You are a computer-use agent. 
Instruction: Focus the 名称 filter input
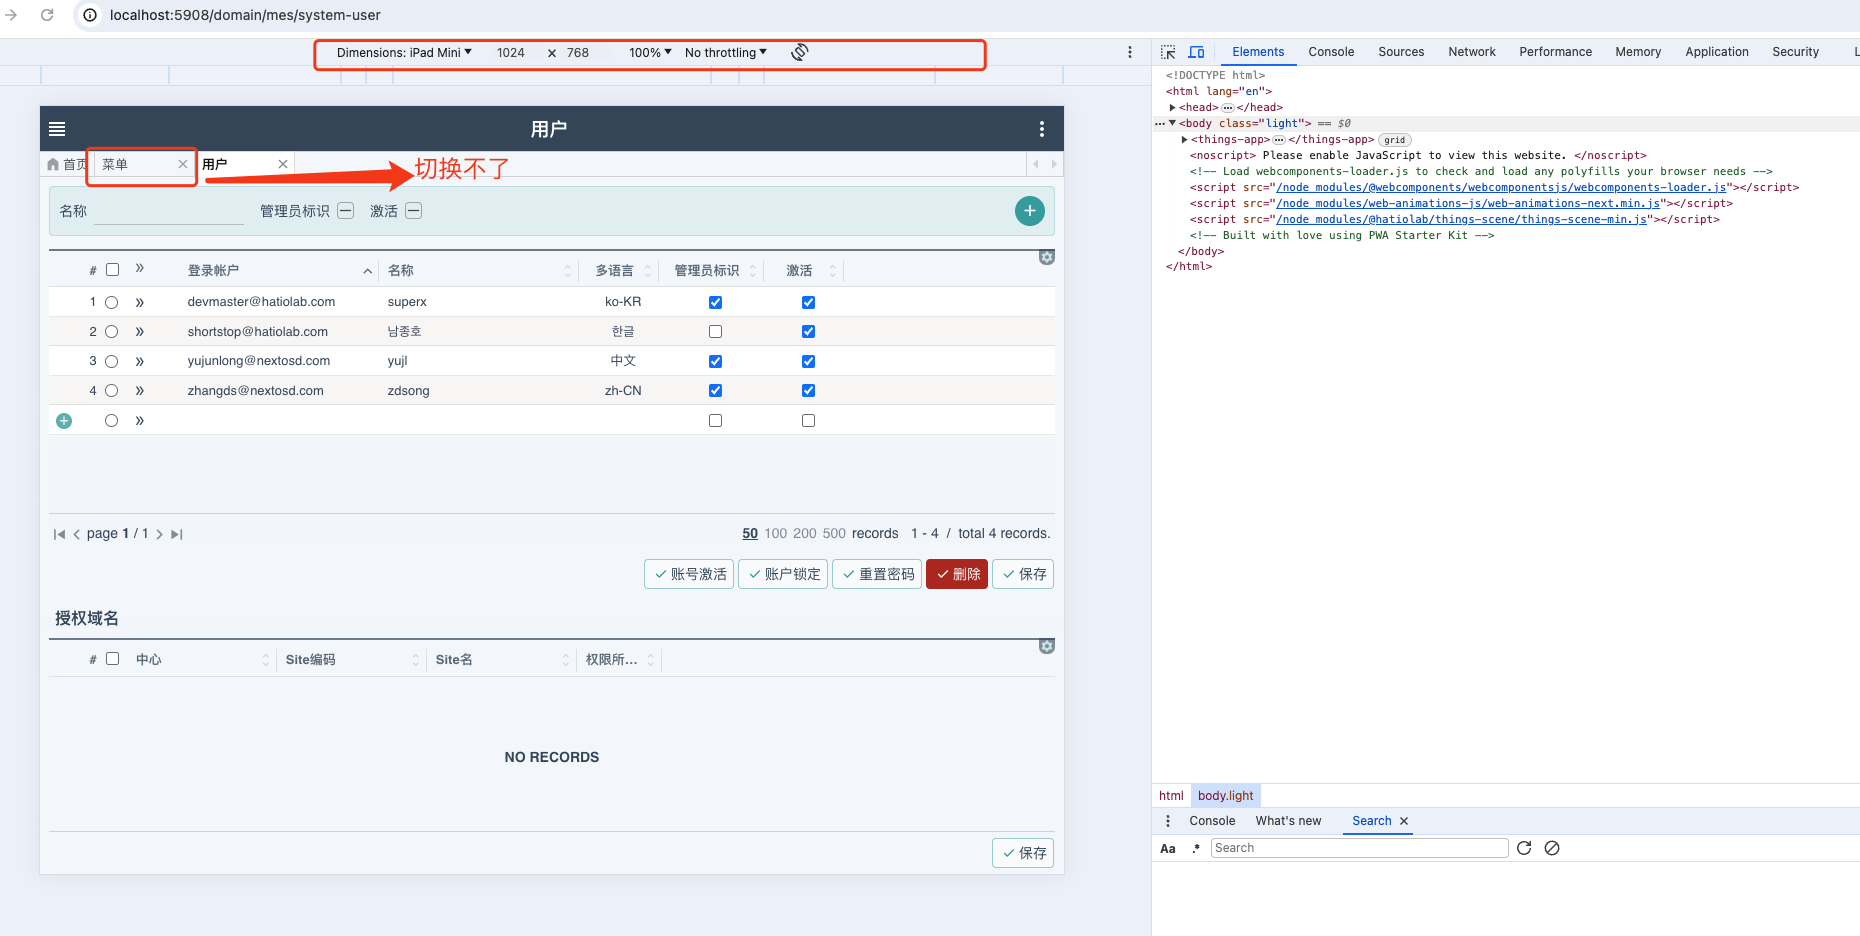[x=169, y=211]
